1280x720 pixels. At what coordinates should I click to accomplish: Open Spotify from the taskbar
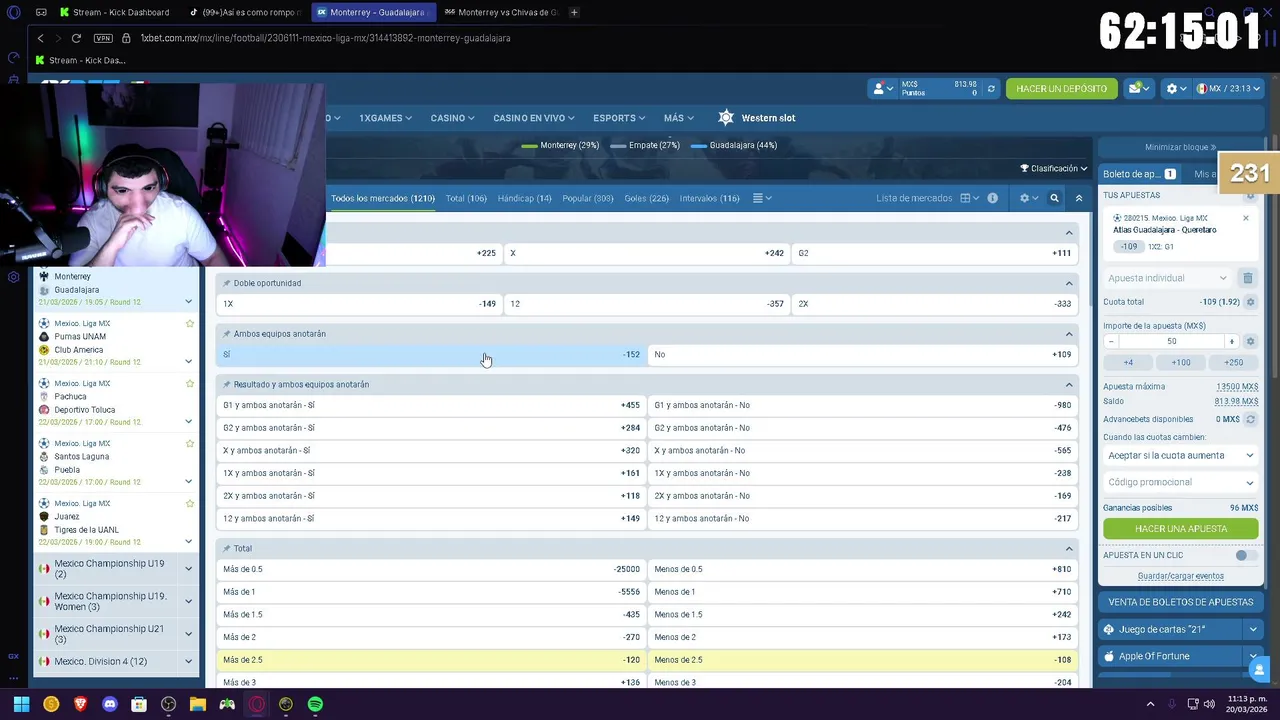315,704
